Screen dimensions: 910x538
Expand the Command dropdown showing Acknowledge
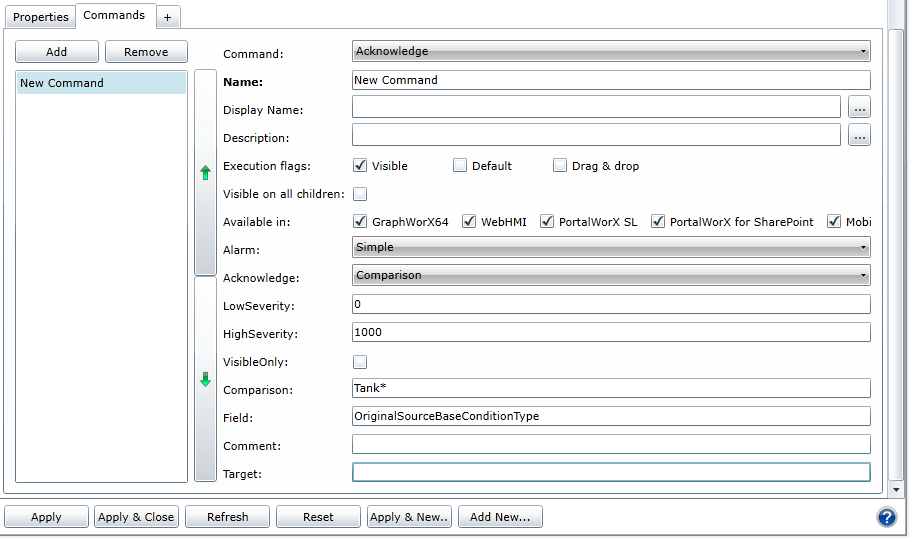(x=611, y=51)
